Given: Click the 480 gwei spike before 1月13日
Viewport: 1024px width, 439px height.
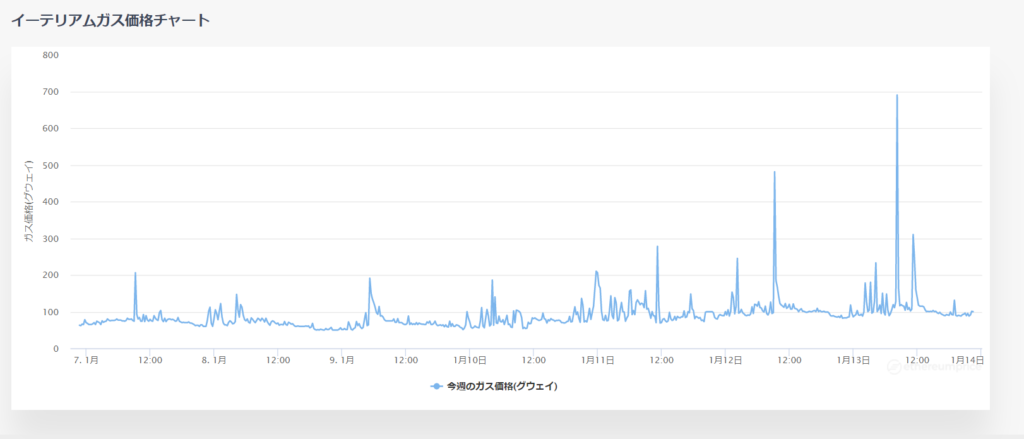Looking at the screenshot, I should click(774, 173).
